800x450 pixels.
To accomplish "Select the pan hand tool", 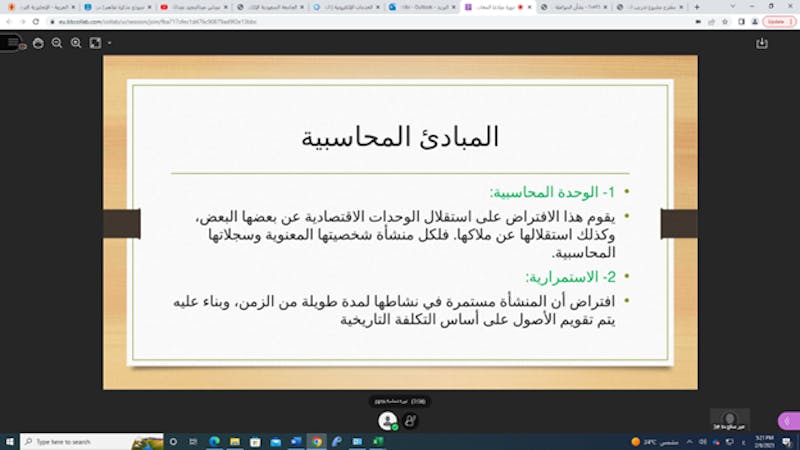I will [38, 43].
